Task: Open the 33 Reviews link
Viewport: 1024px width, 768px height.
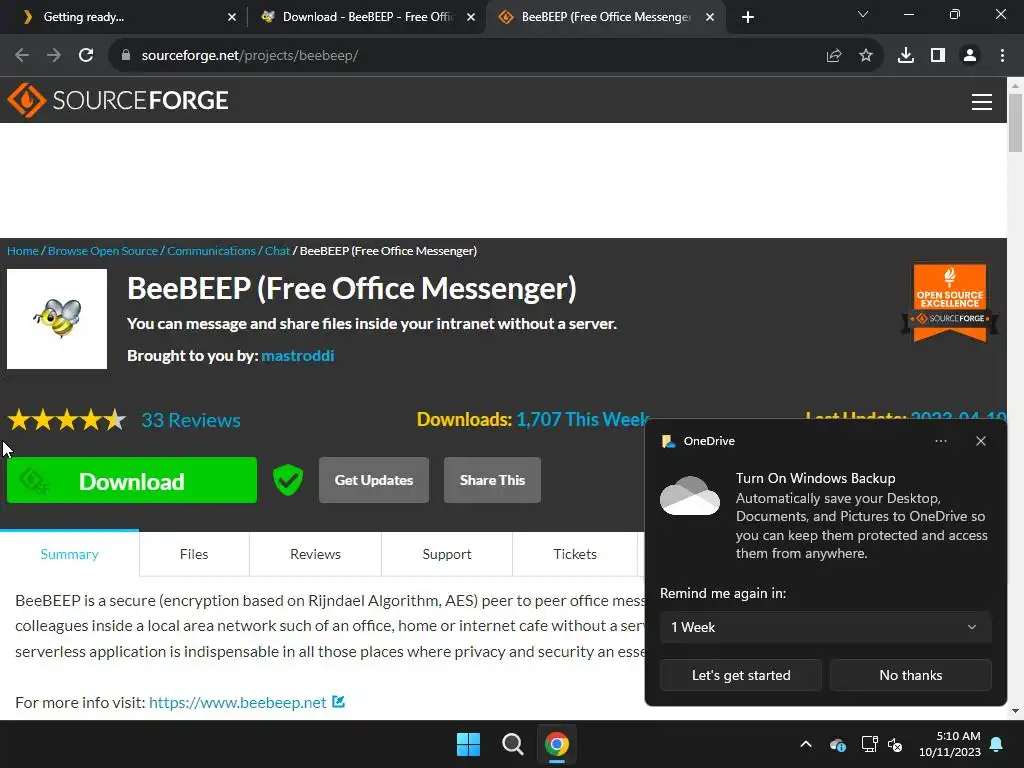Action: [x=191, y=420]
